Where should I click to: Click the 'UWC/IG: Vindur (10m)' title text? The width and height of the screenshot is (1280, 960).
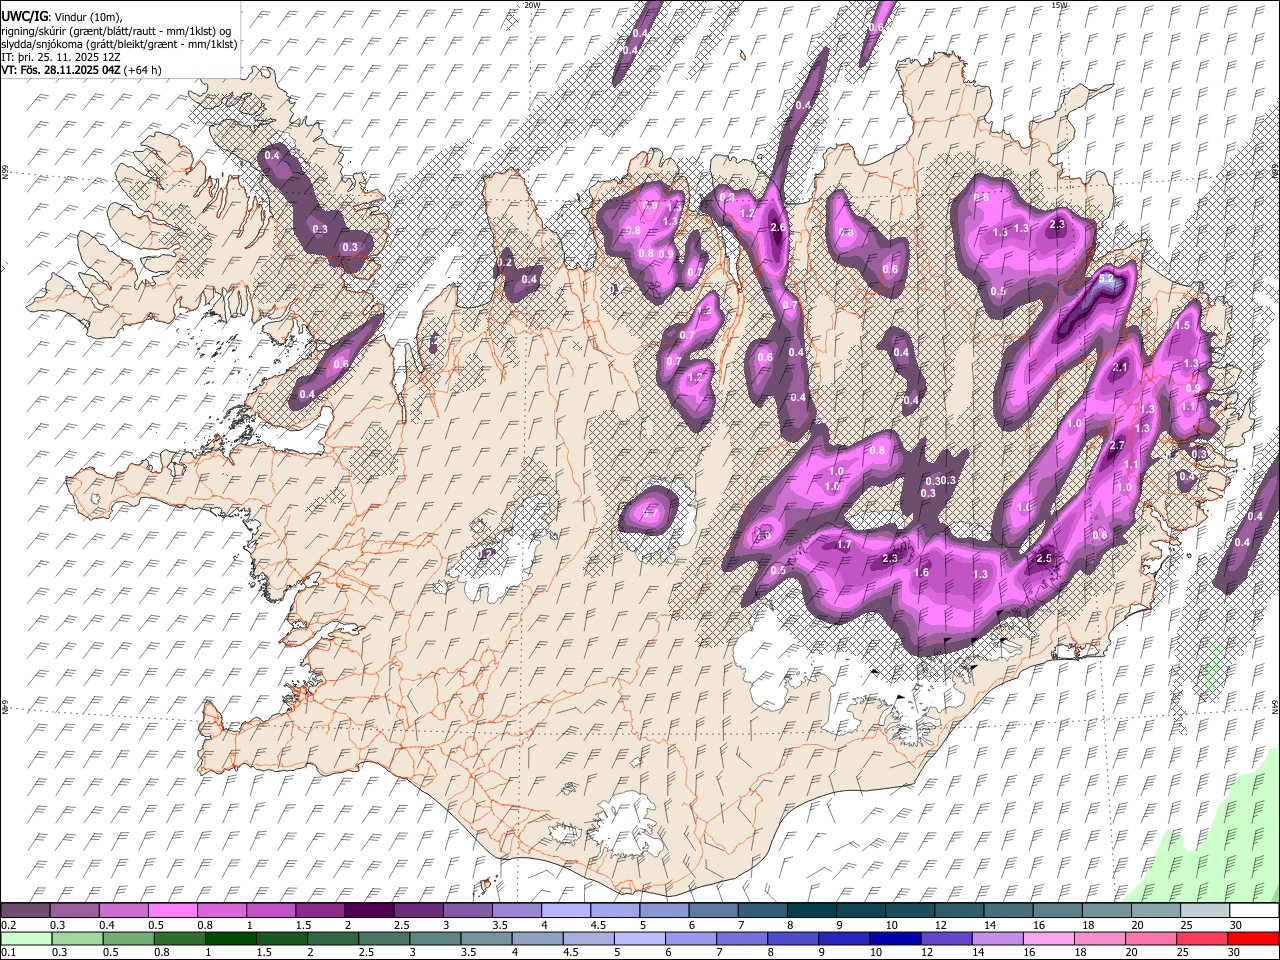pyautogui.click(x=62, y=17)
